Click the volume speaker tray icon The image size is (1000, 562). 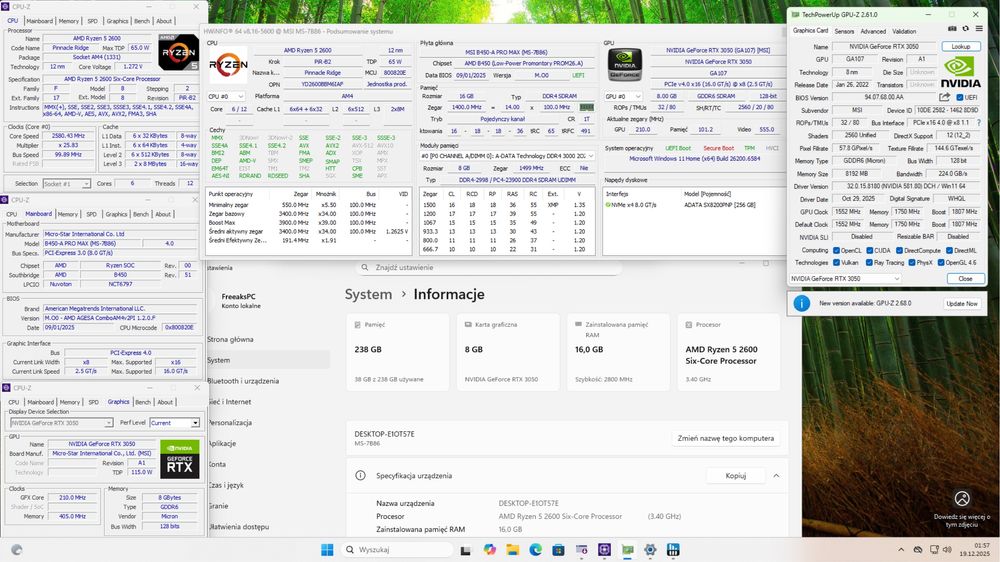click(947, 549)
